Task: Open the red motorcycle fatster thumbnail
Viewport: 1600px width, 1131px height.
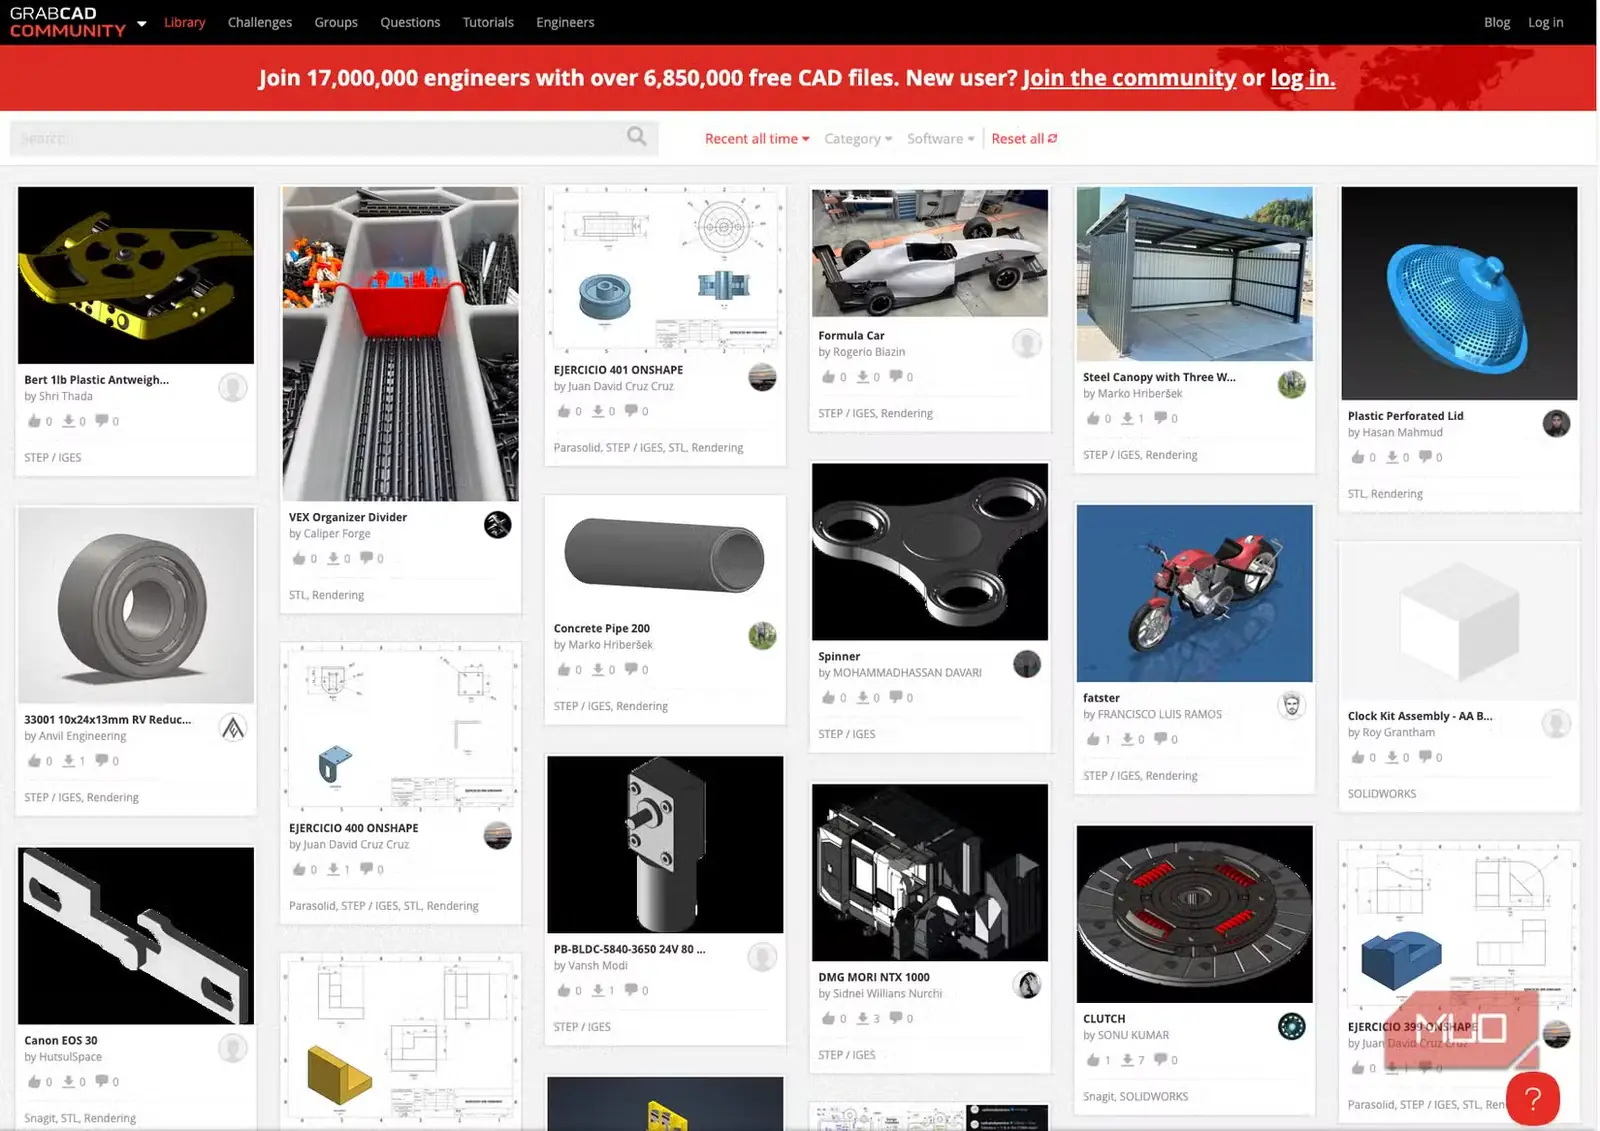Action: click(1194, 593)
